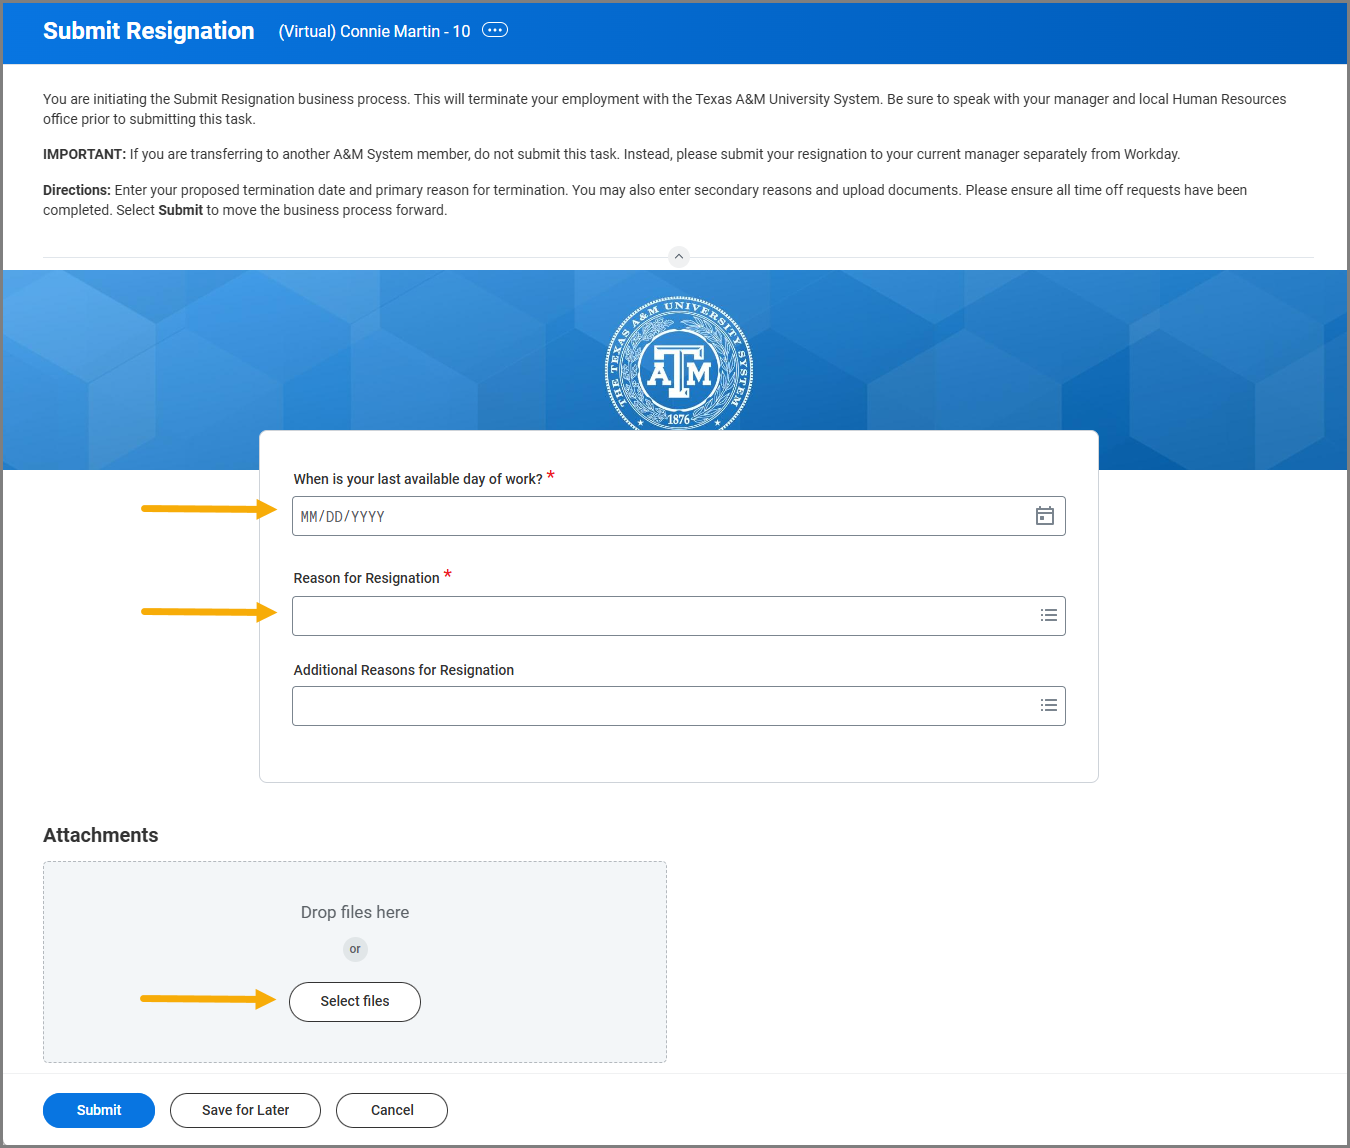
Task: Click the Texas A&M University System seal
Action: 679,364
